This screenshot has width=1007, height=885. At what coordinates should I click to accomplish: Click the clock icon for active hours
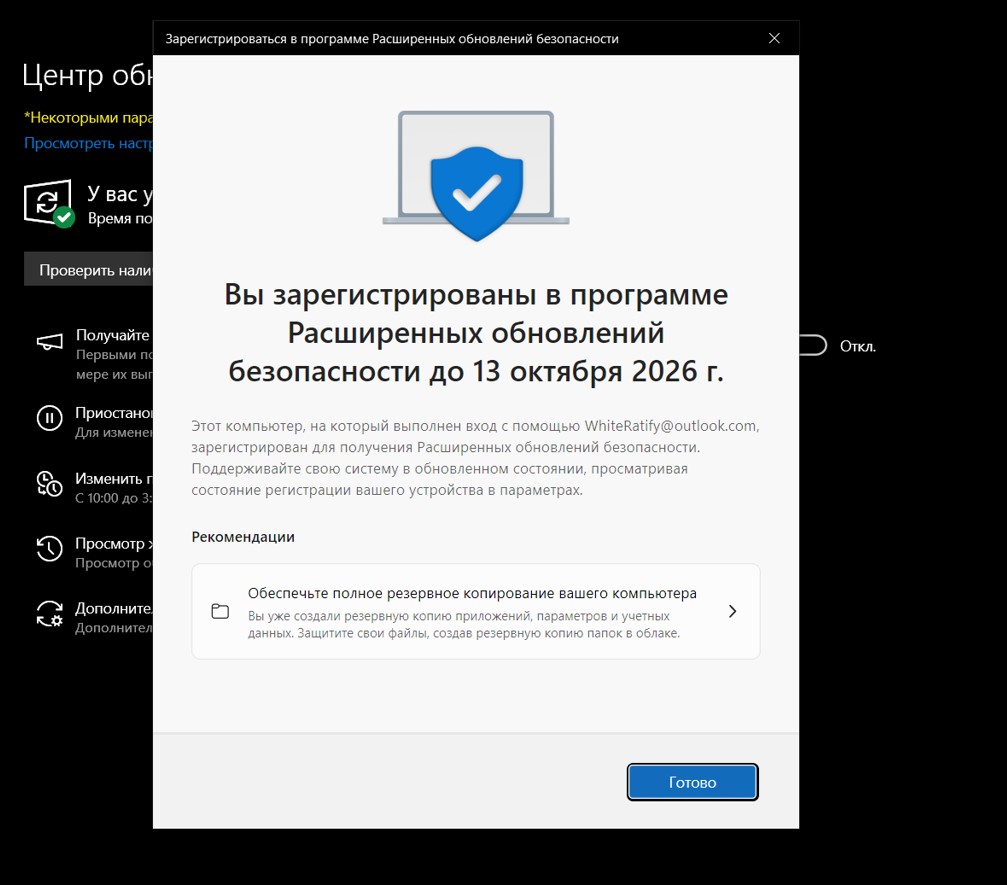[x=49, y=484]
